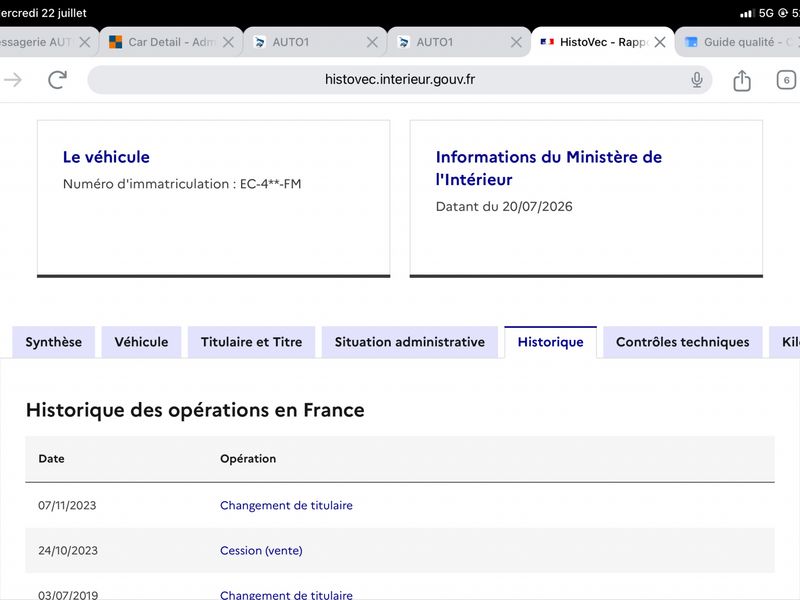Tap the mercredi 22 juillet date
The image size is (800, 600).
(43, 13)
